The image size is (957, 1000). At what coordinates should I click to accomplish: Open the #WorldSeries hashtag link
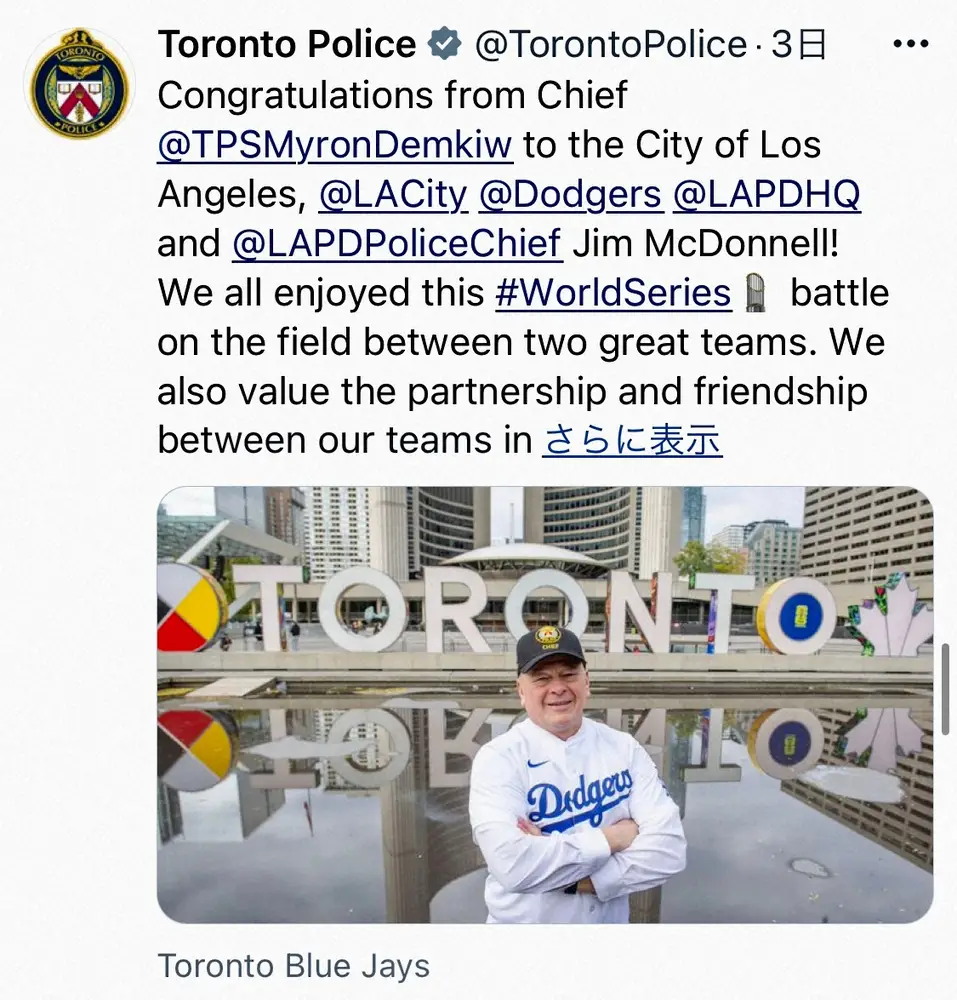(613, 293)
